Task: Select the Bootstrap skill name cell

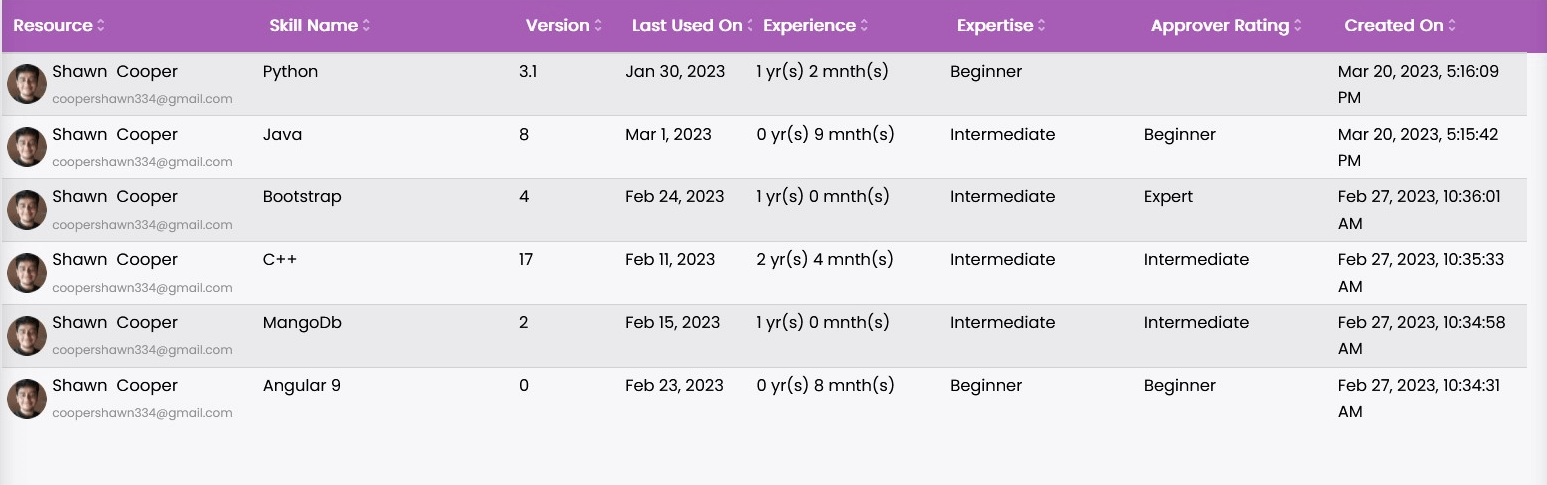Action: point(302,197)
